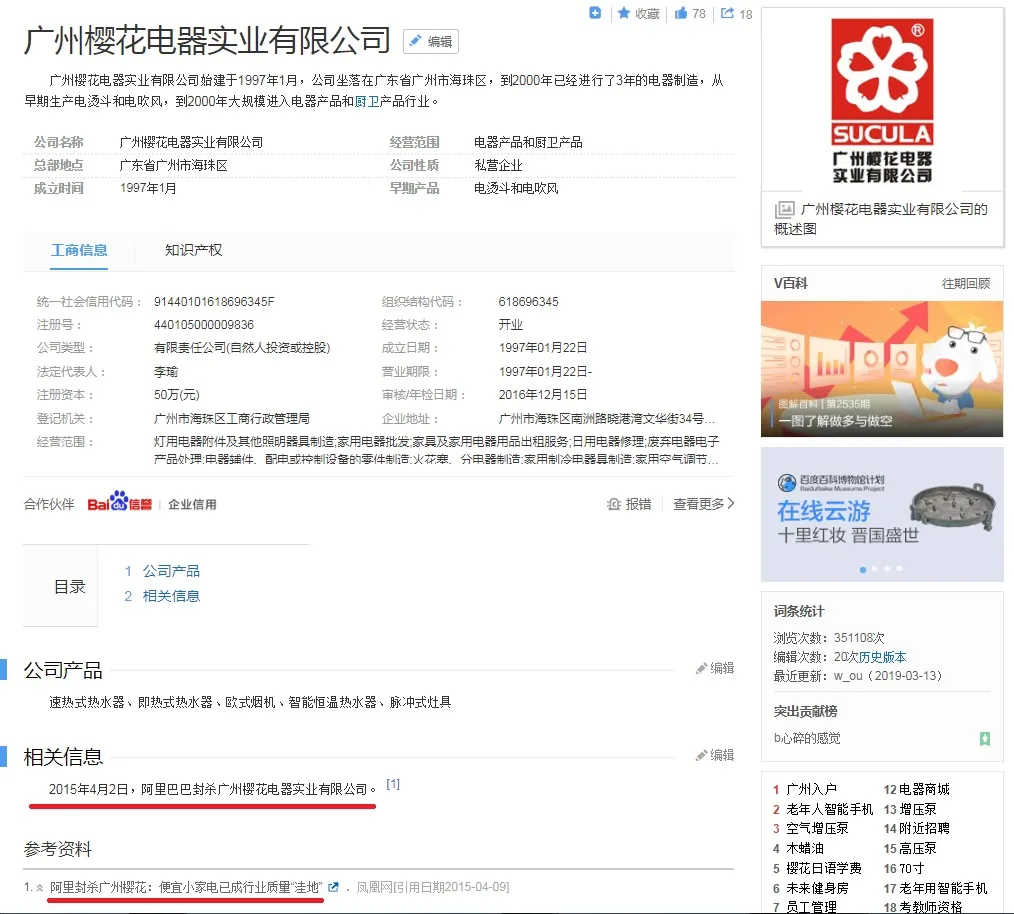Open the hot search 增压泵
The image size is (1014, 914).
click(918, 809)
